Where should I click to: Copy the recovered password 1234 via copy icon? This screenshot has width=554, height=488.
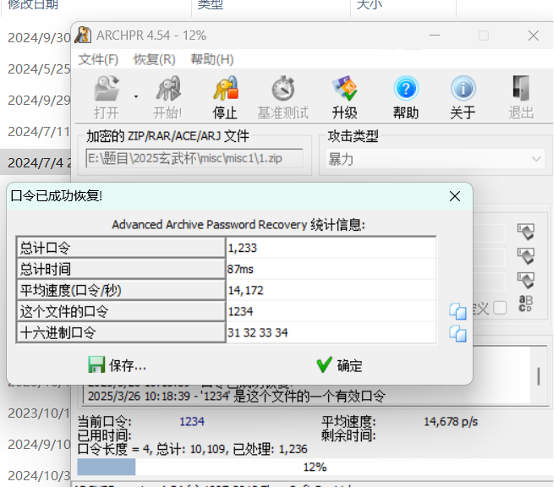(458, 311)
